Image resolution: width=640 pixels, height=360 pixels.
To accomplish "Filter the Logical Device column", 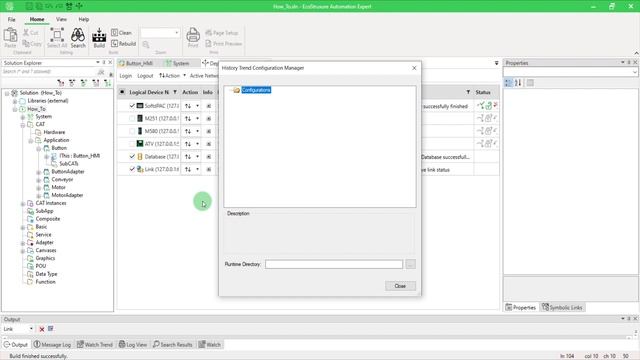I will [x=175, y=92].
